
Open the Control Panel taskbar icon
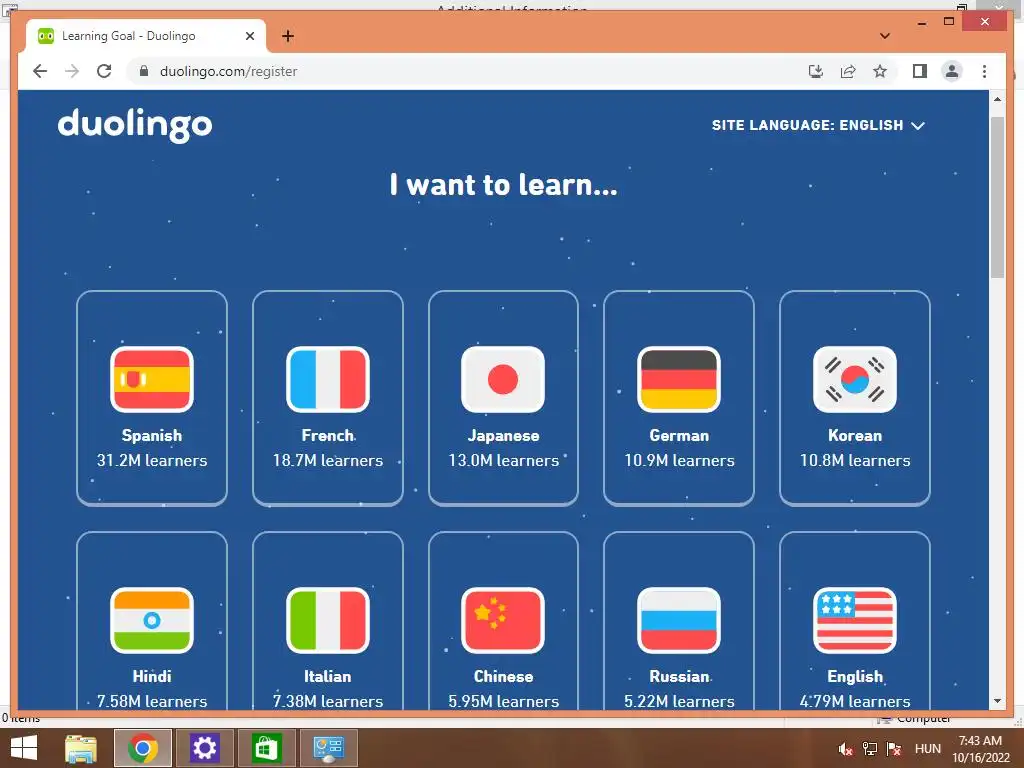[x=328, y=748]
